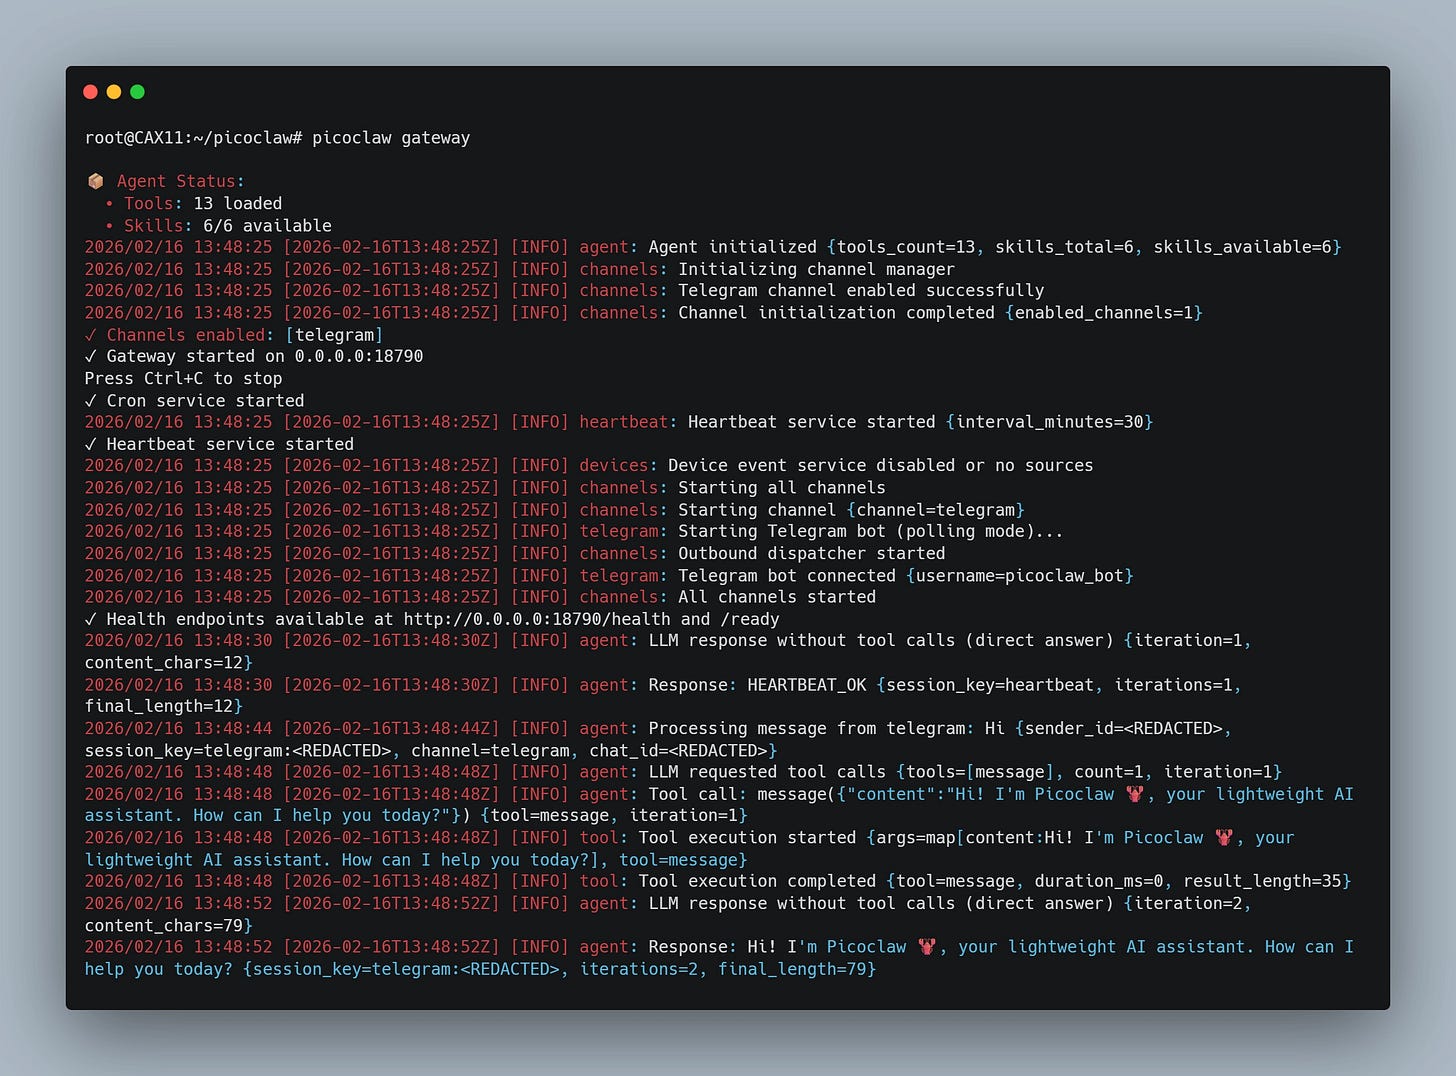Click "Device event service disabled or no sources"
The width and height of the screenshot is (1456, 1076).
881,465
